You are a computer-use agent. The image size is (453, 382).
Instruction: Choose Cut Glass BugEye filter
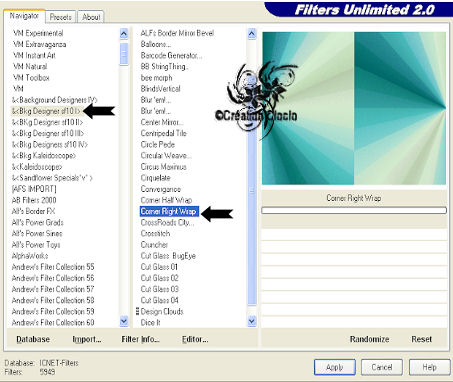coord(168,256)
